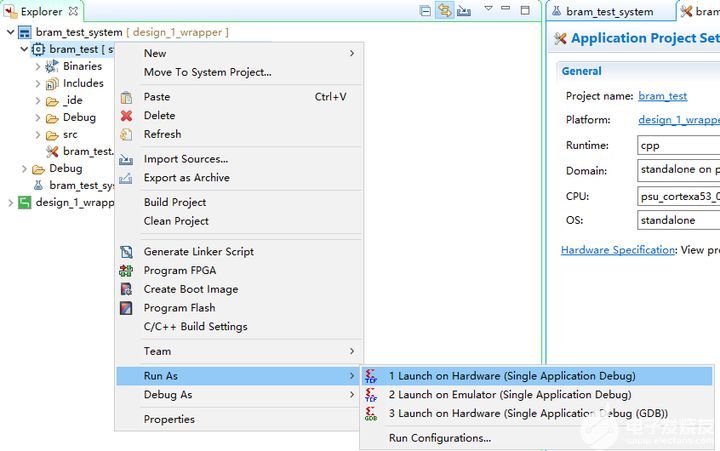Open the design_1_wrapper platform link
Screen dimensions: 720x451
[679, 120]
